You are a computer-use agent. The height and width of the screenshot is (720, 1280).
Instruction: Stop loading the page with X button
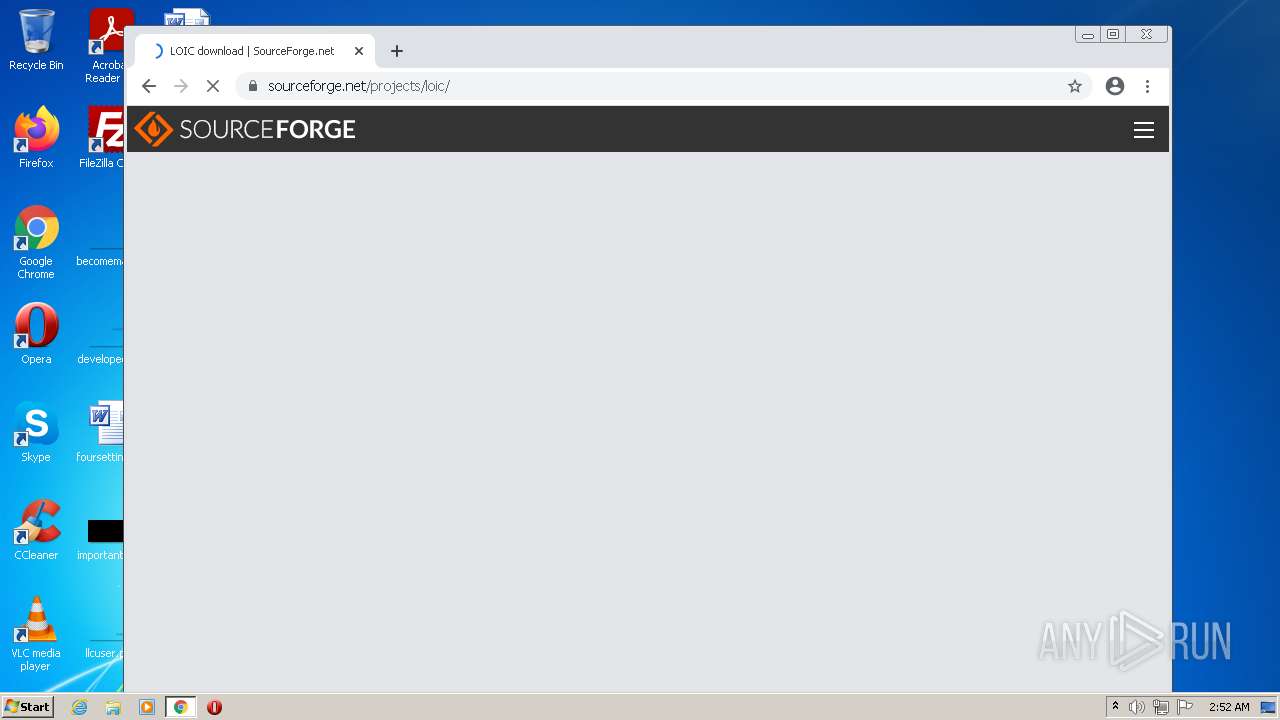click(213, 86)
